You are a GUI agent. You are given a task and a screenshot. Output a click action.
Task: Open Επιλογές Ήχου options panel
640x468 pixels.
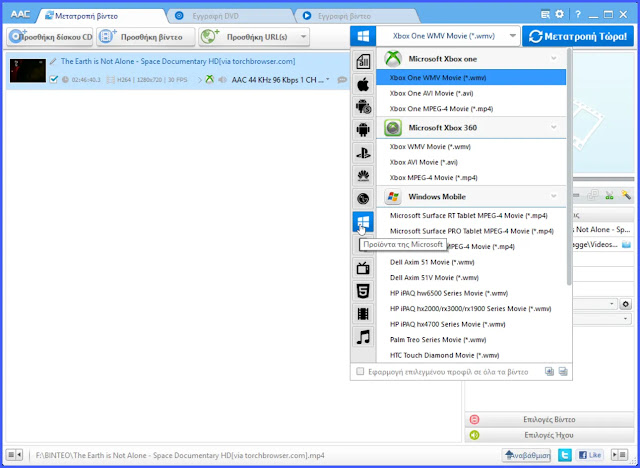549,435
